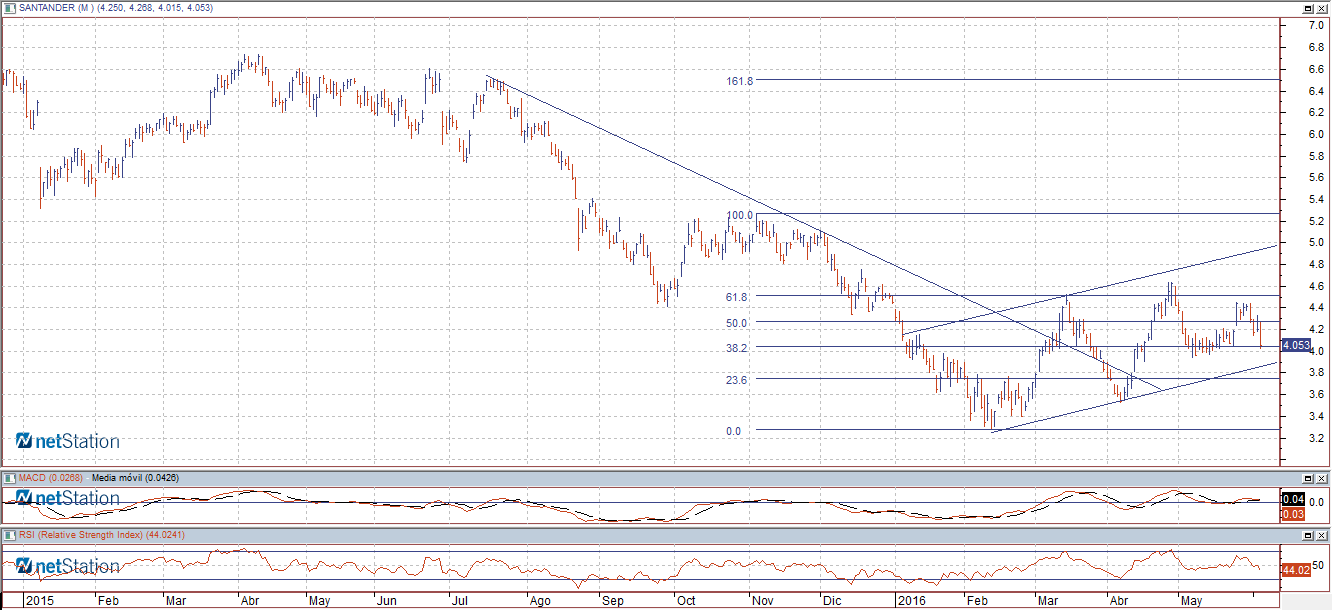1332x610 pixels.
Task: Click the 2016 year marker on time axis
Action: [911, 601]
